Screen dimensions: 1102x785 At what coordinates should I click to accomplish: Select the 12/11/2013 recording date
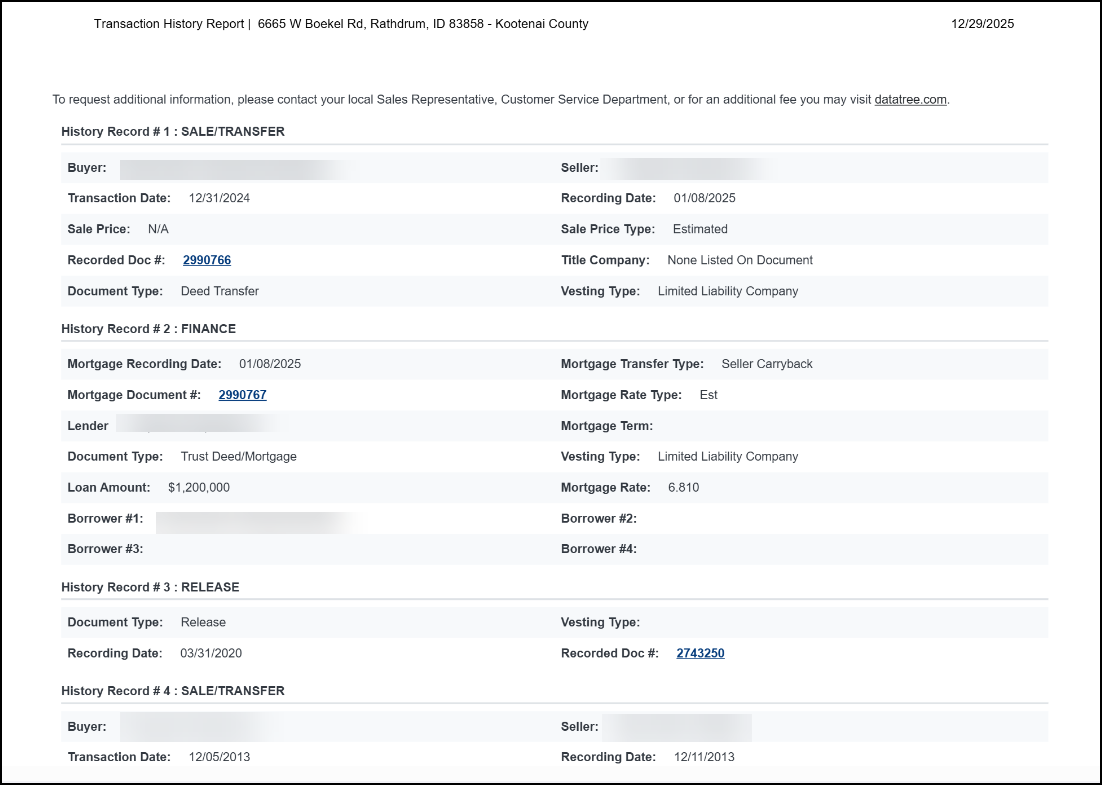click(x=704, y=757)
